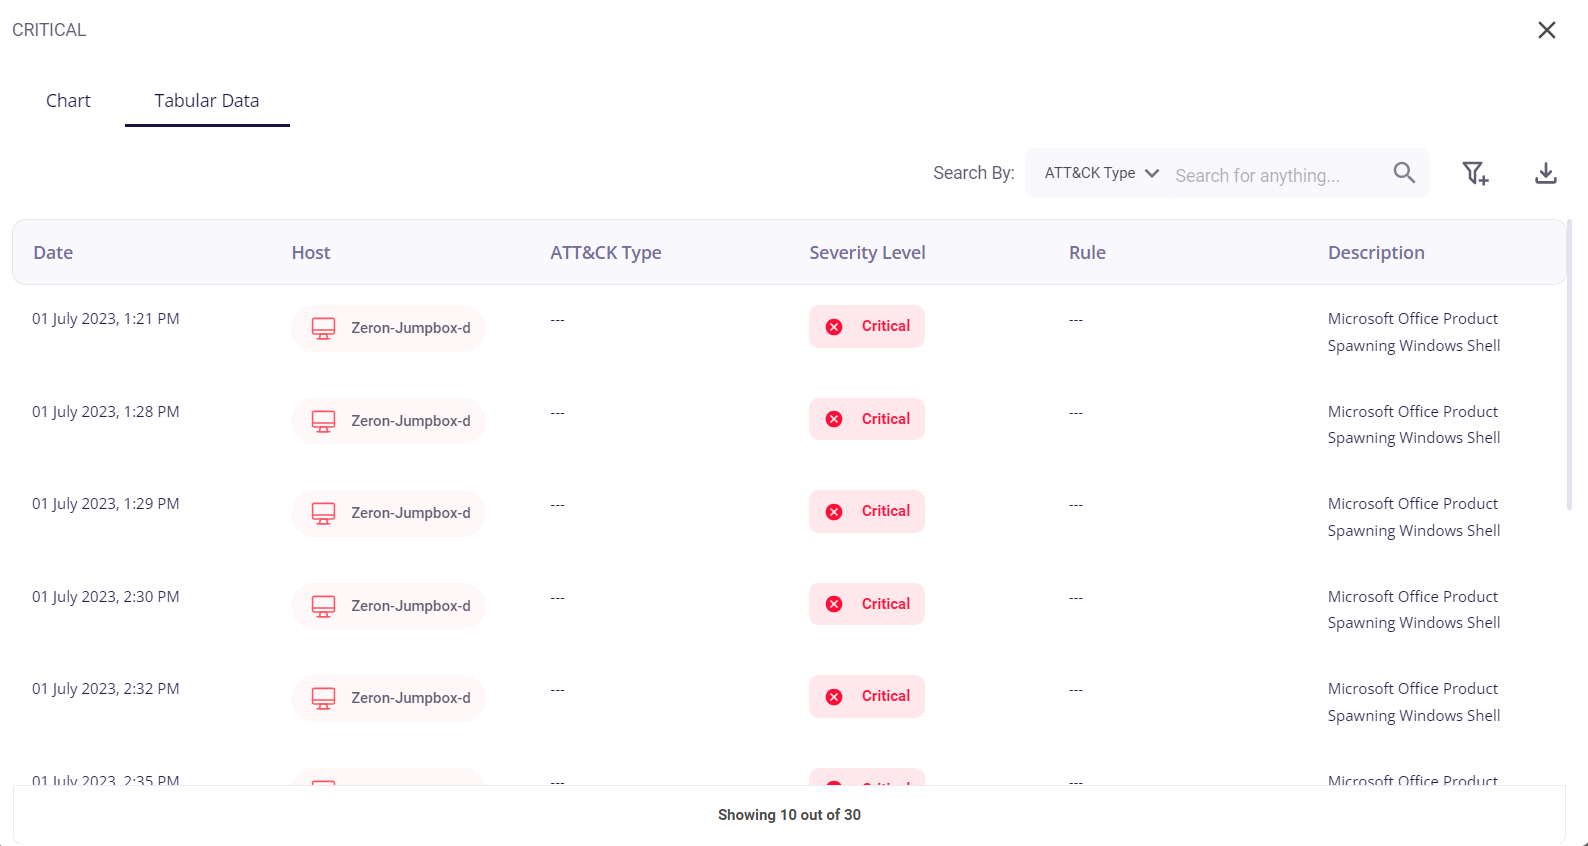Click the CRITICAL dialog title

coord(49,30)
